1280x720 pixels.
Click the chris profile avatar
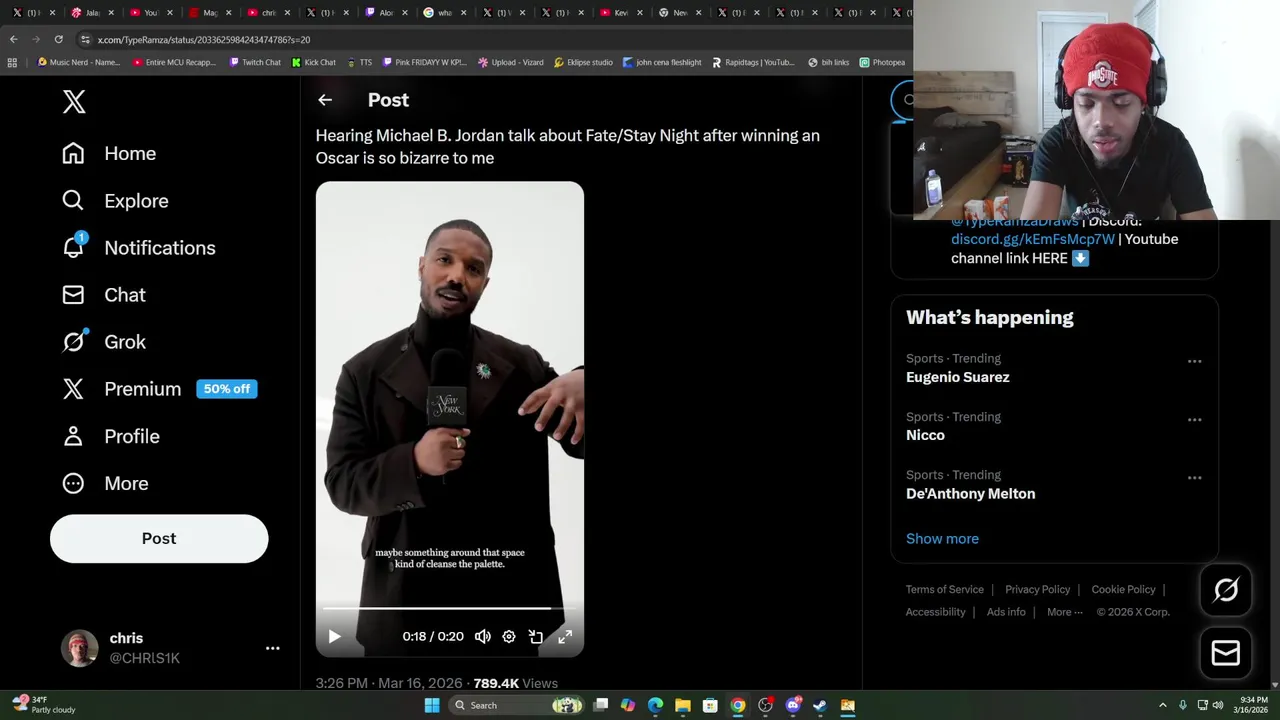tap(79, 648)
